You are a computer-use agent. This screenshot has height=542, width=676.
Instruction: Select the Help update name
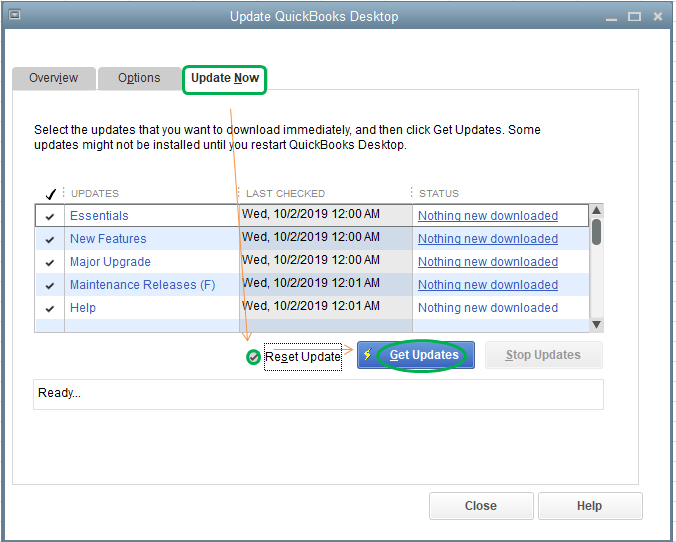(x=83, y=307)
